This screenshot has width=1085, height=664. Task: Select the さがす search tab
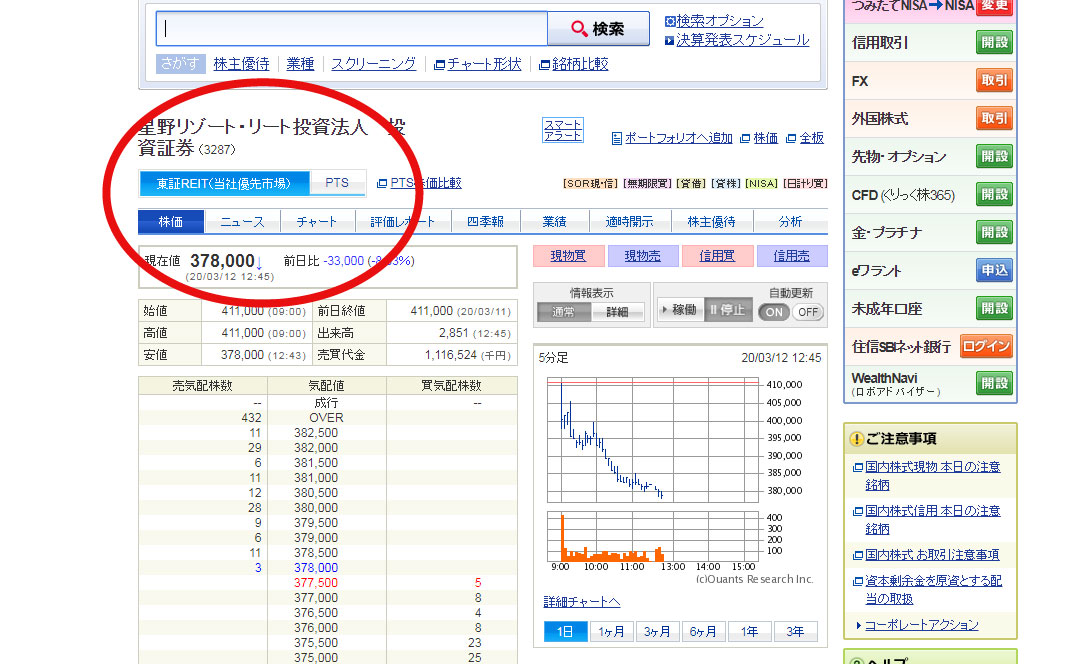tap(180, 64)
